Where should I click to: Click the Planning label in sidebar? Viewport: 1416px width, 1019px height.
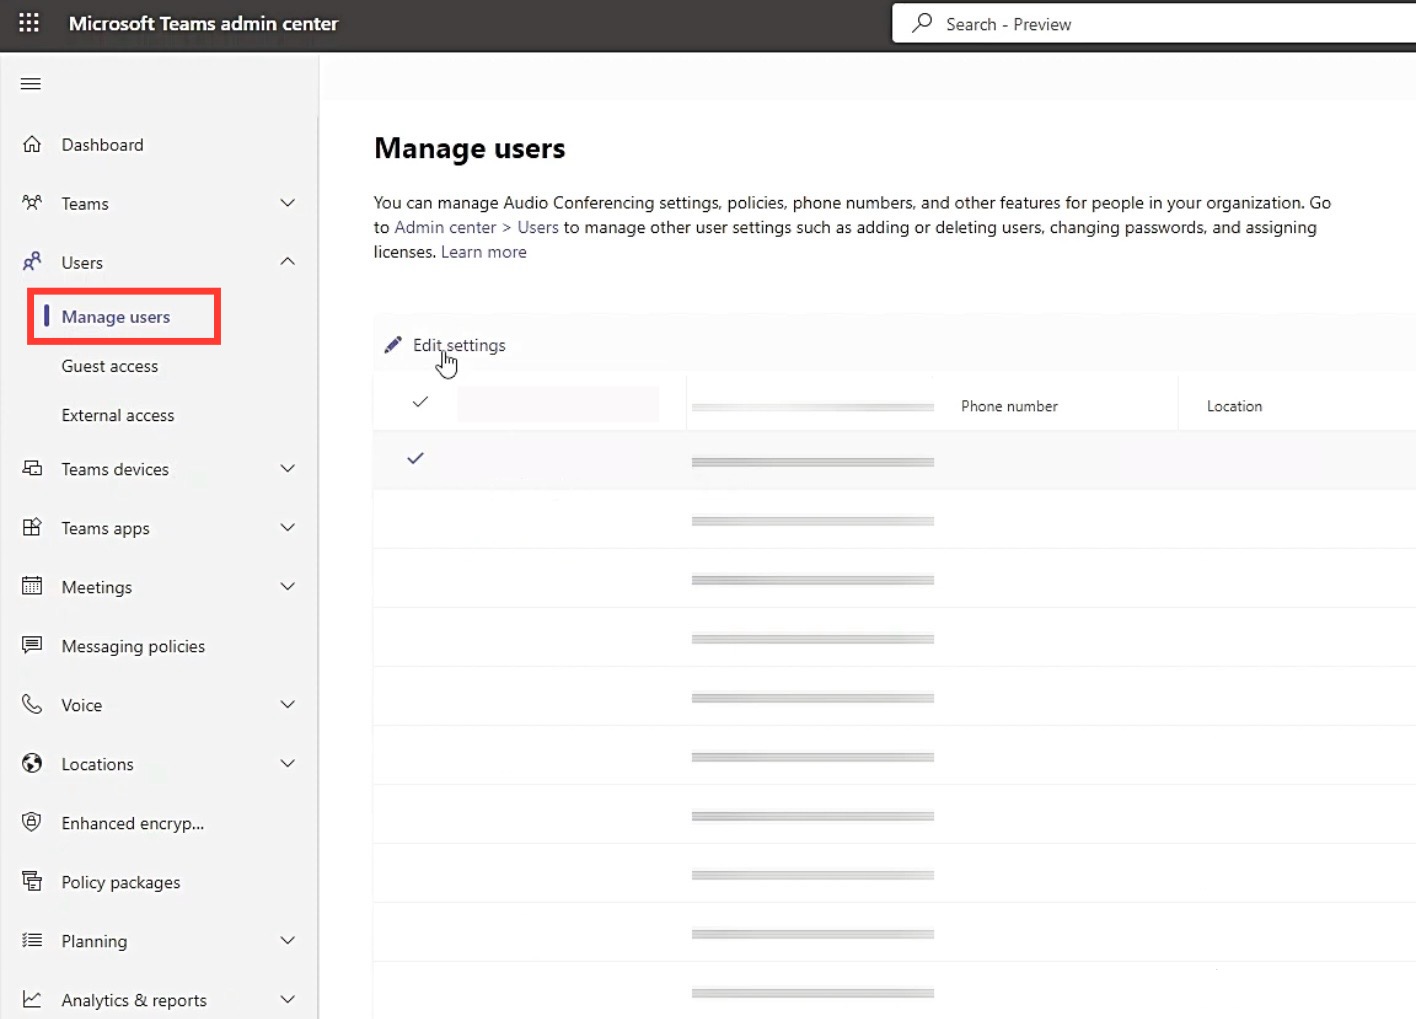[94, 941]
